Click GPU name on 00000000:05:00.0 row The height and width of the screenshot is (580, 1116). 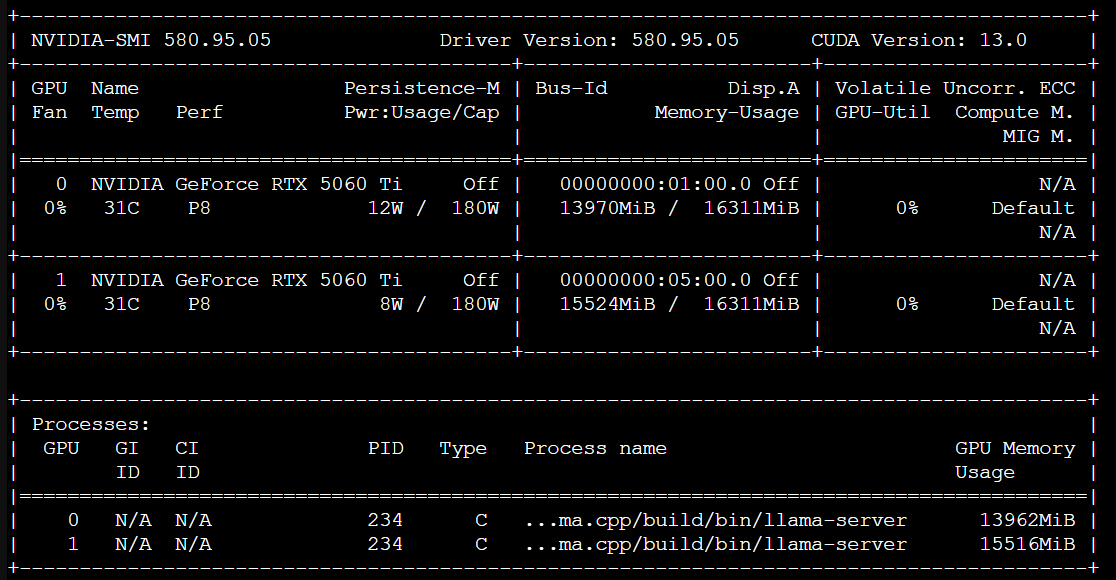tap(247, 280)
